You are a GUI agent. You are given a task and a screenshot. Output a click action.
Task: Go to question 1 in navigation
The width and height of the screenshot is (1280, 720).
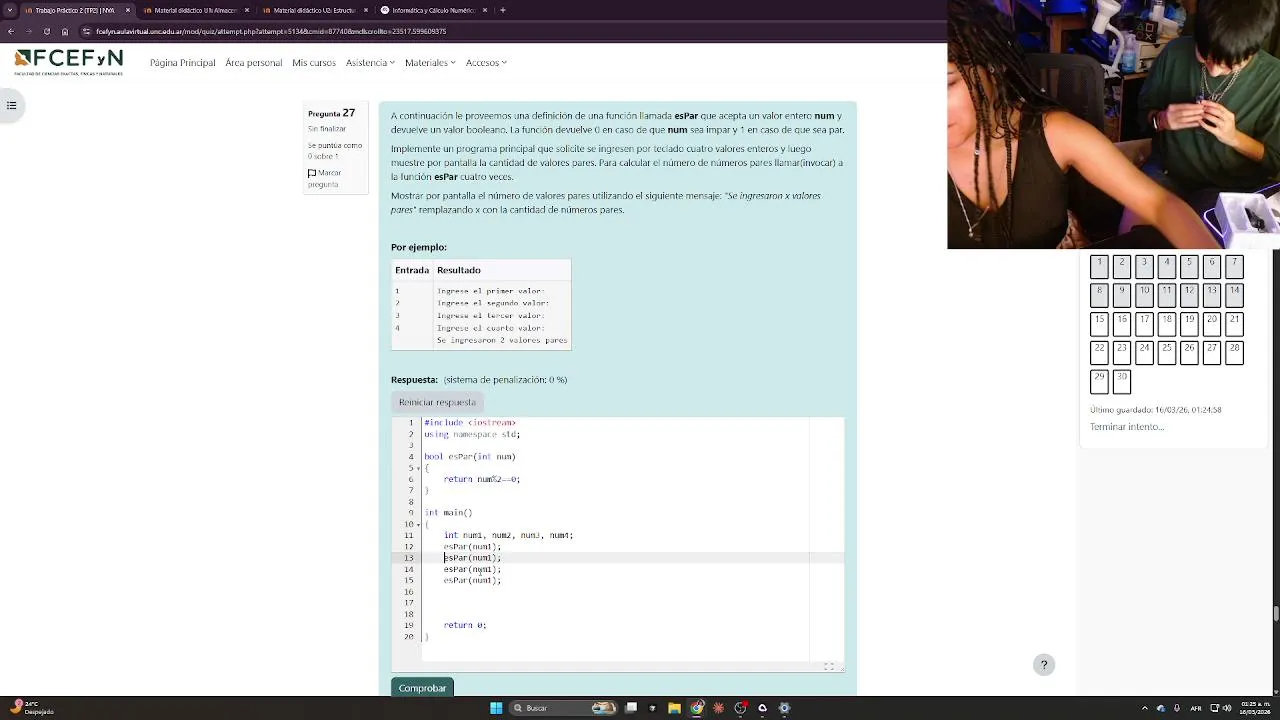[x=1099, y=266]
